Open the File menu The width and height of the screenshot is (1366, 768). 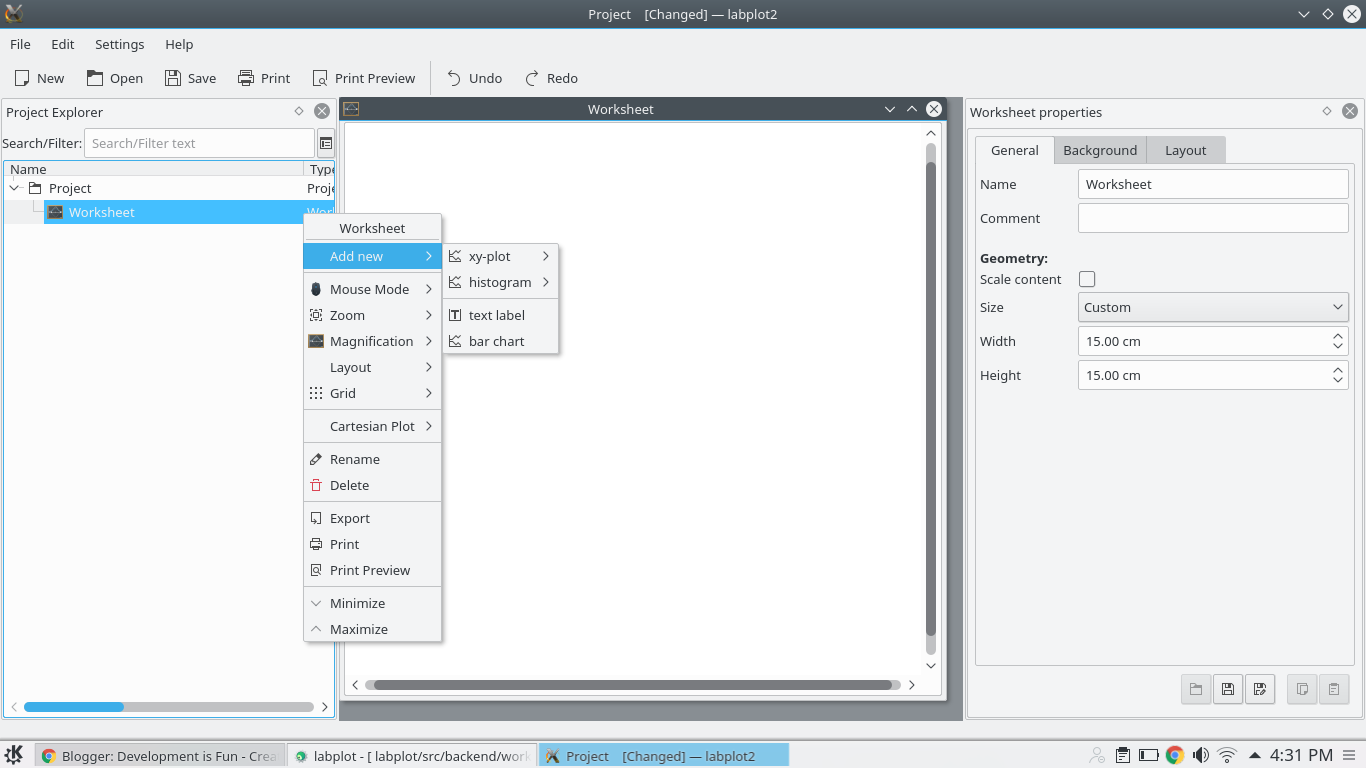(20, 44)
